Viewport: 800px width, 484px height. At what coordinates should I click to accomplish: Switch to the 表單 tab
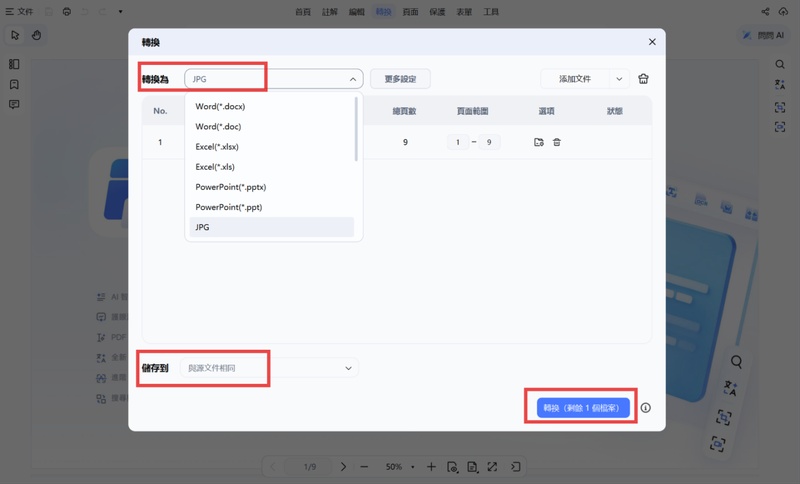click(464, 12)
